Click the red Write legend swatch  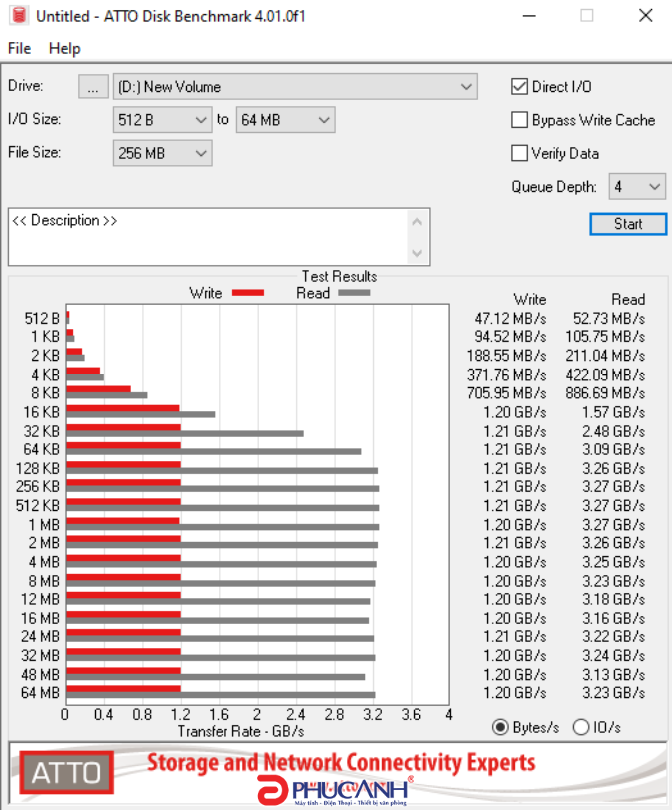[248, 293]
